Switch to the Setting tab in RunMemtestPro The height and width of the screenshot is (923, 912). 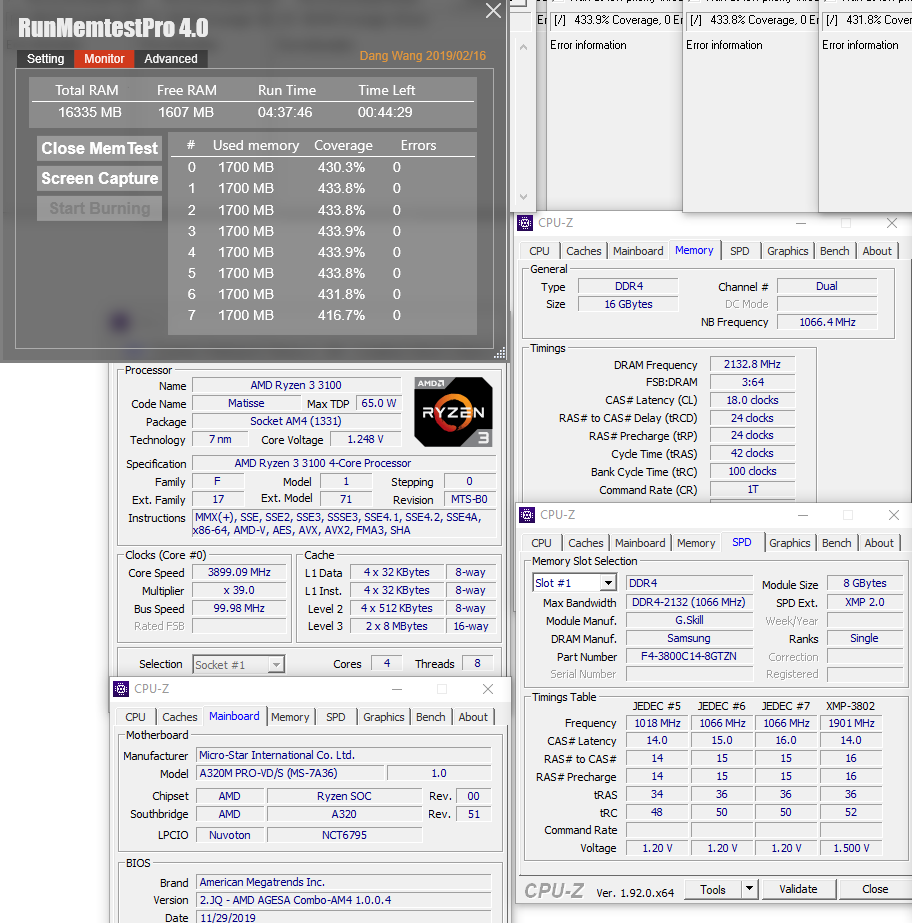tap(45, 59)
